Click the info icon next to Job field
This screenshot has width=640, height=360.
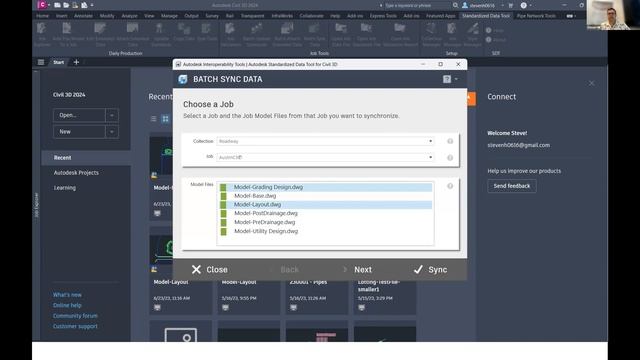tap(450, 158)
